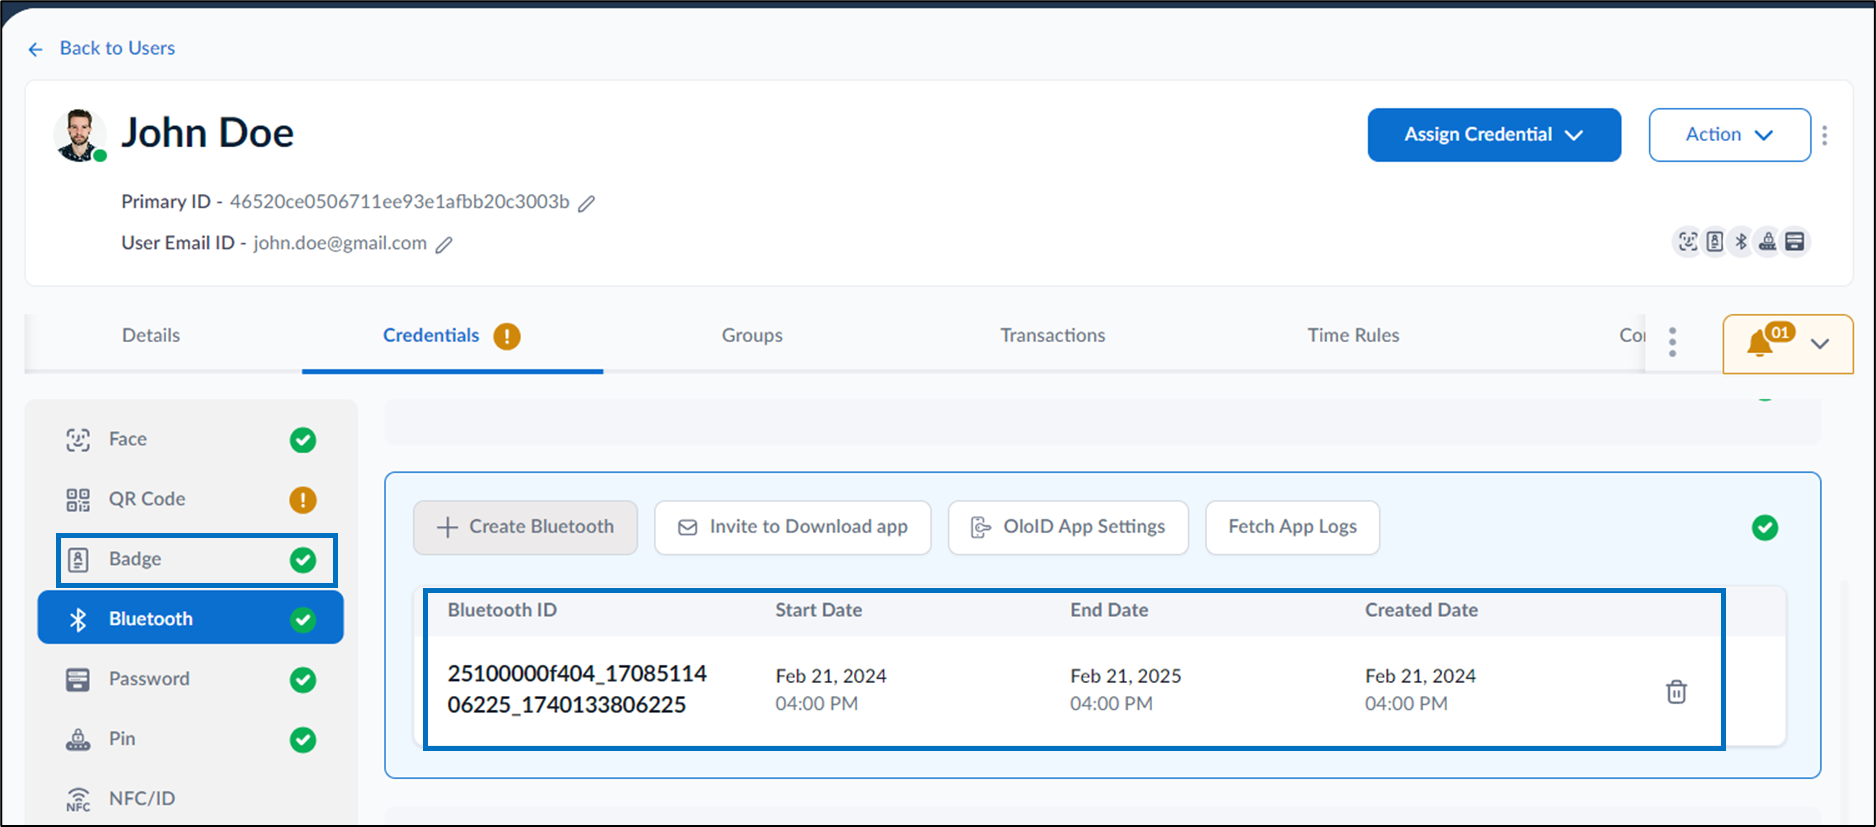Select Bluetooth in credentials sidebar
This screenshot has height=827, width=1876.
coord(190,619)
